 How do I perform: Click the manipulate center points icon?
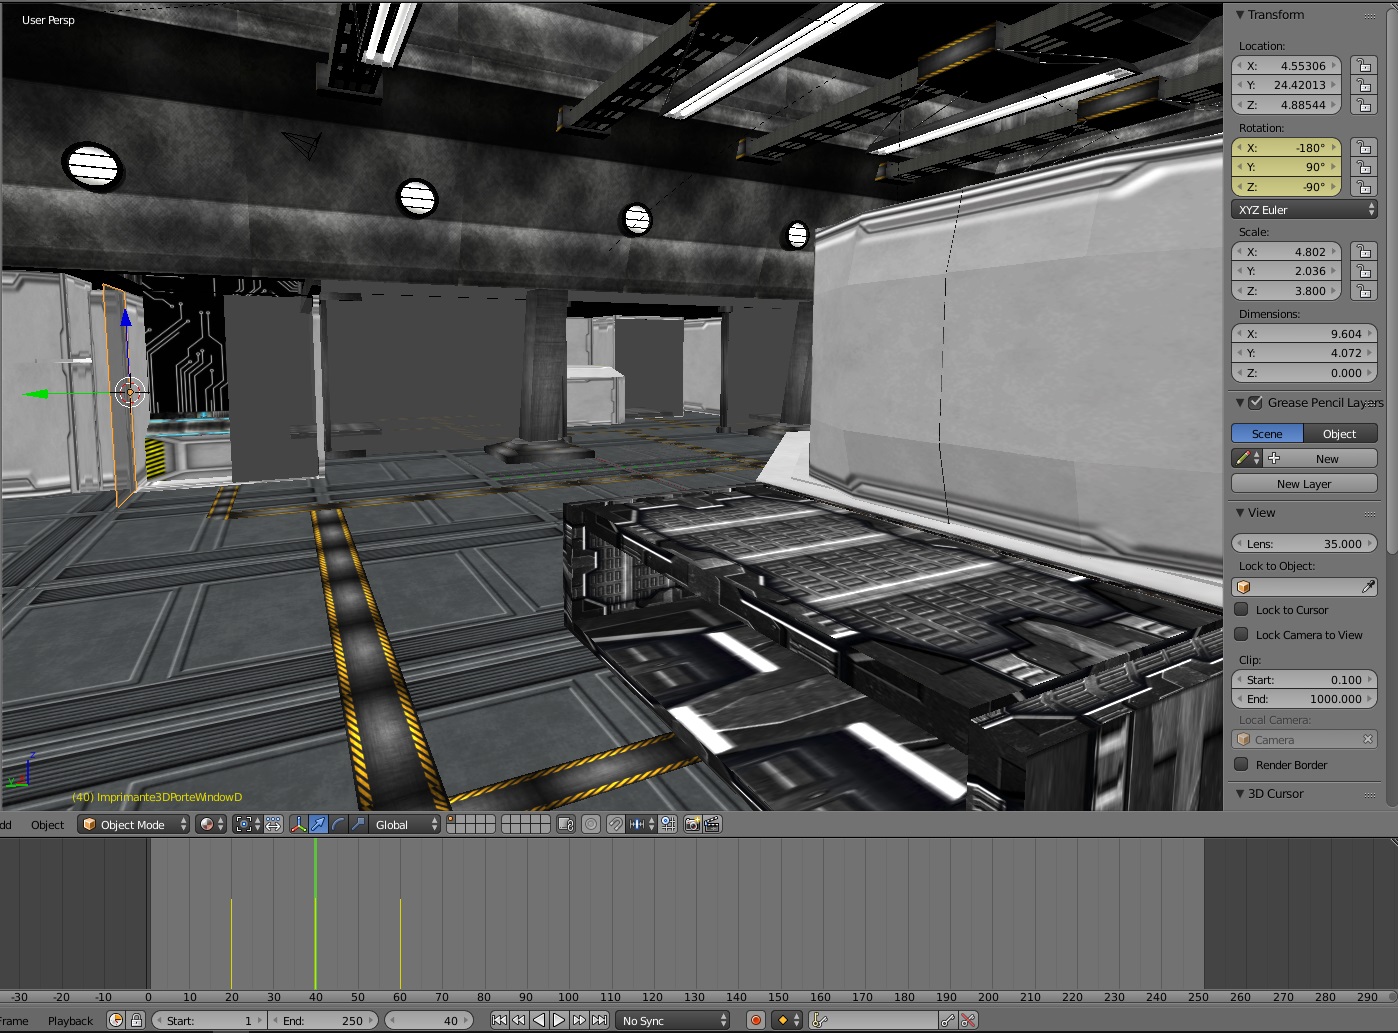pos(273,824)
